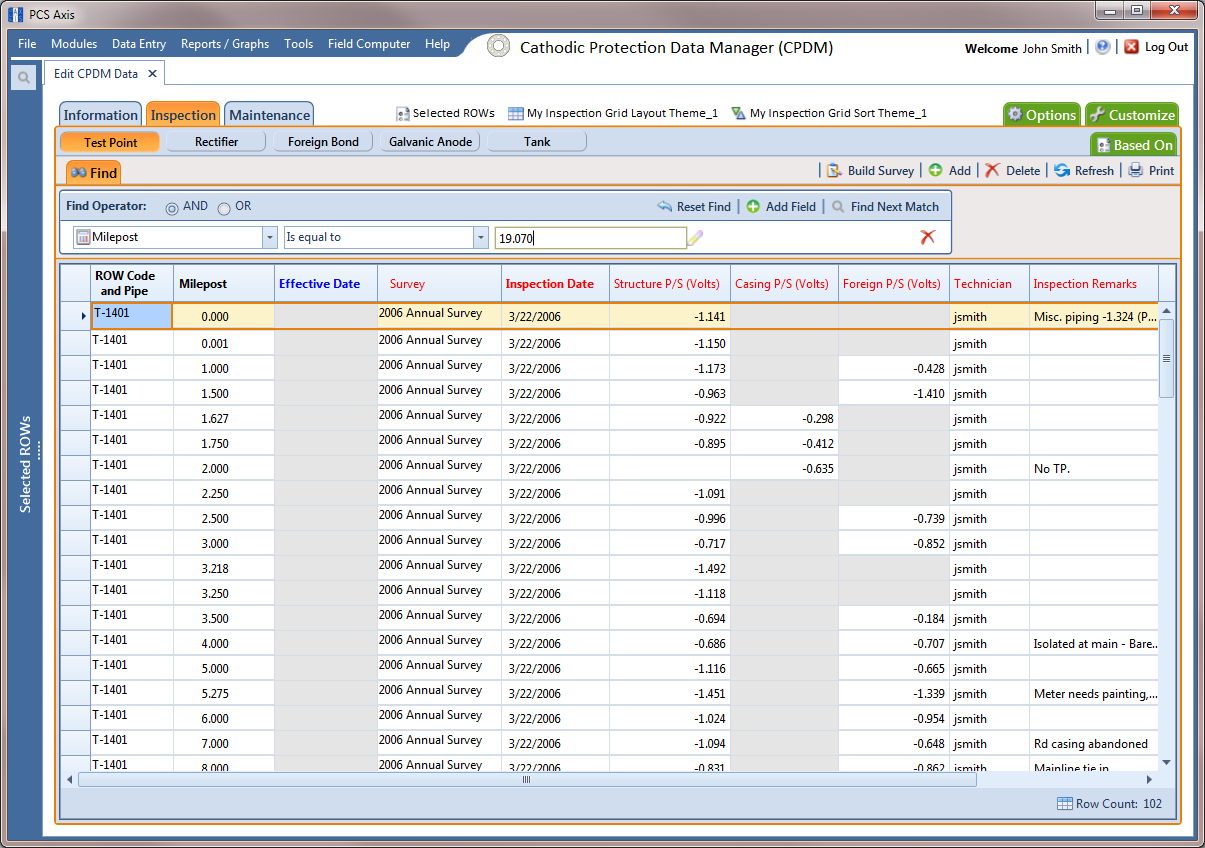Click the Row Count grid icon
1205x848 pixels.
coord(1065,804)
